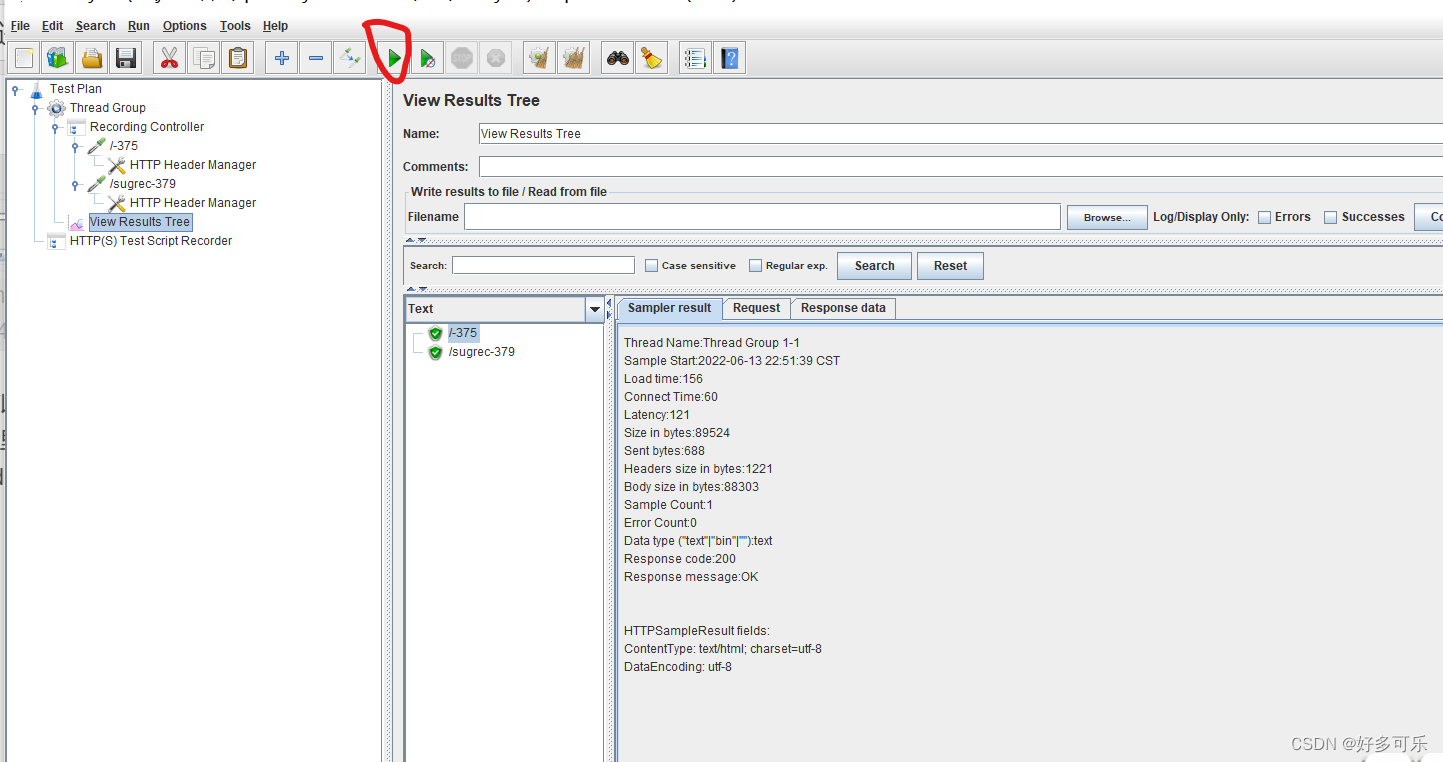Clear results with the single broom icon
The image size is (1443, 762).
pyautogui.click(x=540, y=58)
